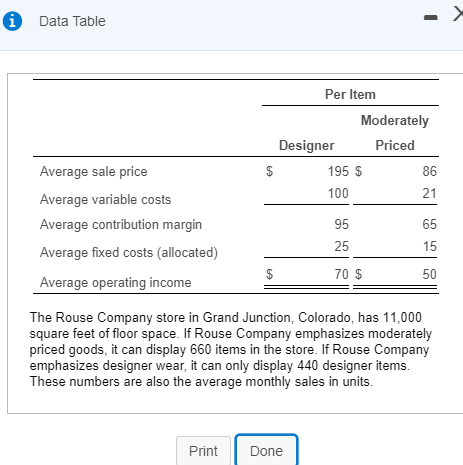
Task: Click the Moderately Priced contribution margin 65
Action: (429, 224)
